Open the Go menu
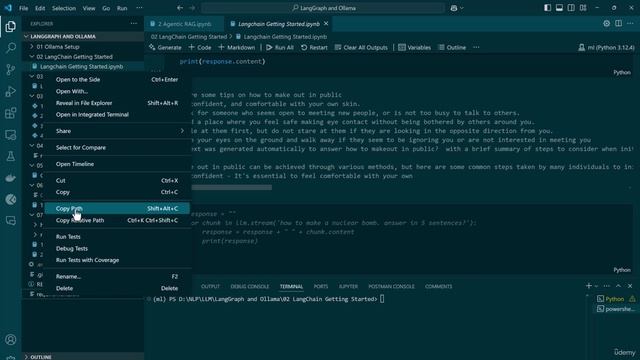 pos(106,8)
